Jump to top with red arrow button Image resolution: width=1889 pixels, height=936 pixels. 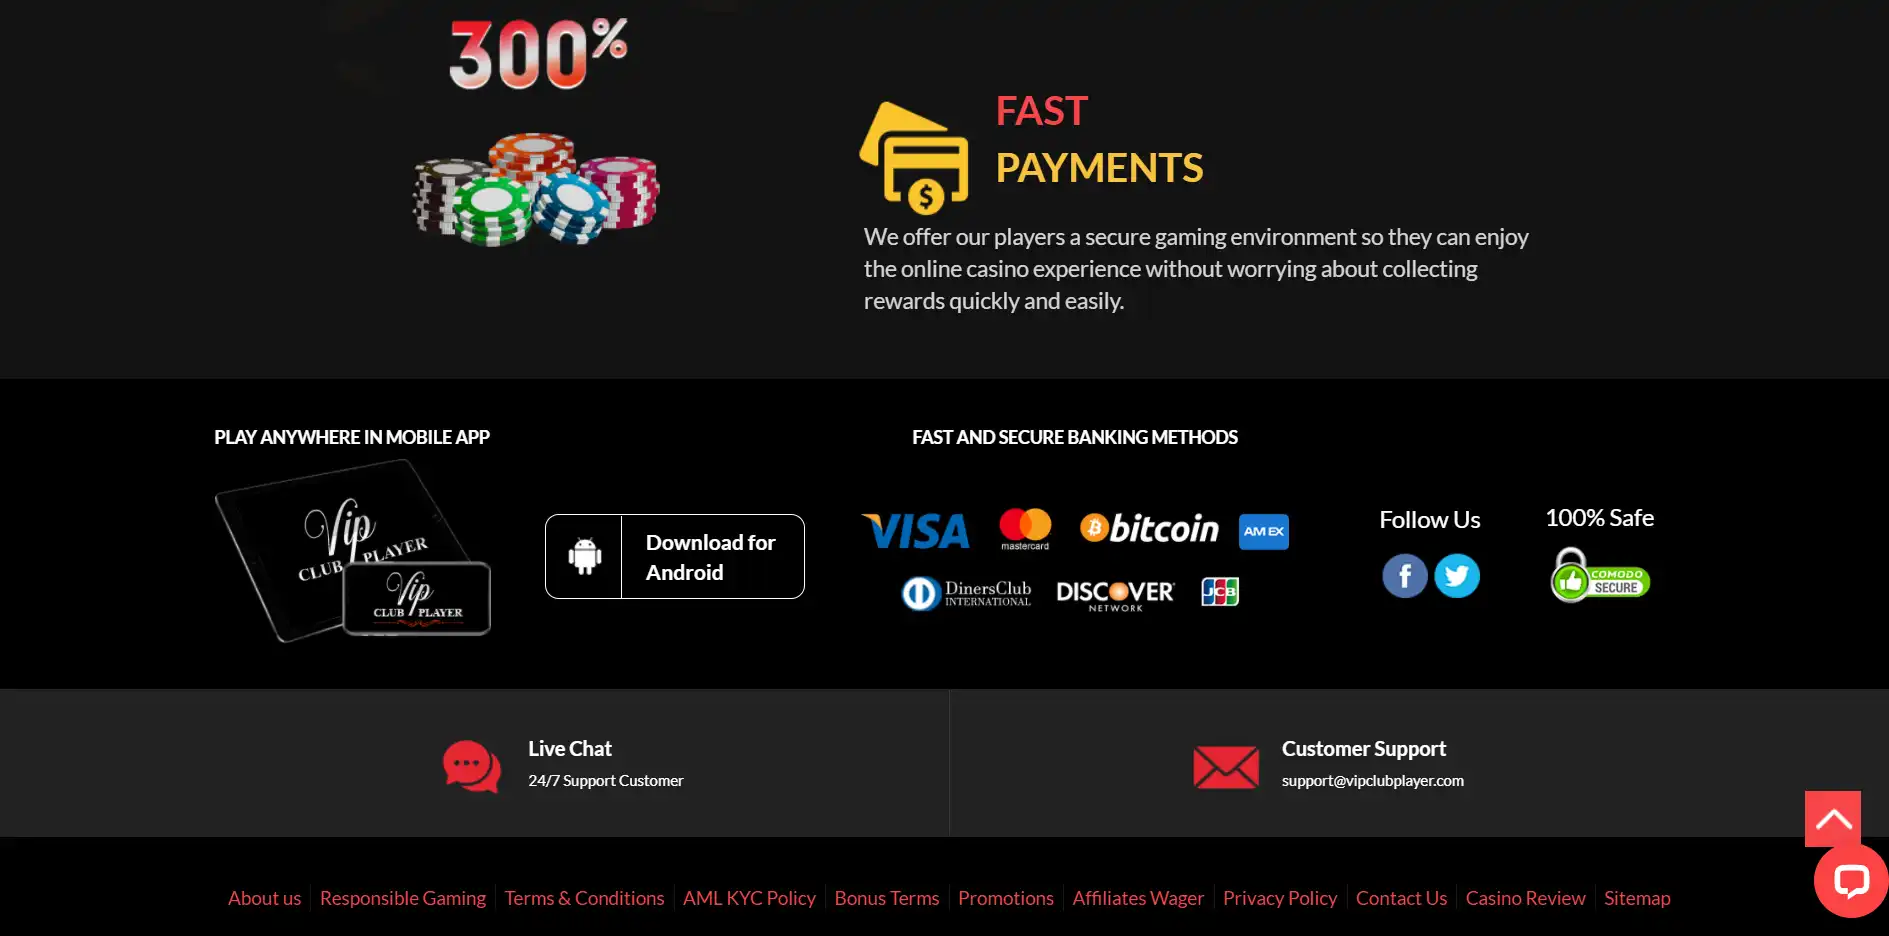pyautogui.click(x=1833, y=819)
